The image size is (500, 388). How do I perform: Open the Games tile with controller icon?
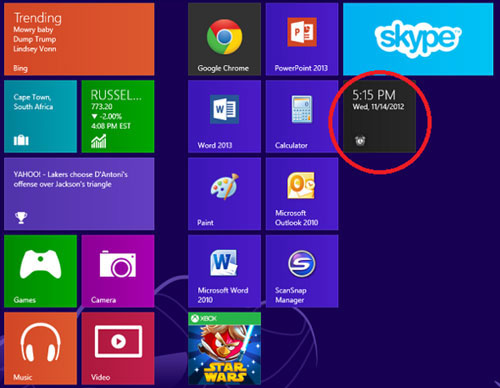point(40,271)
